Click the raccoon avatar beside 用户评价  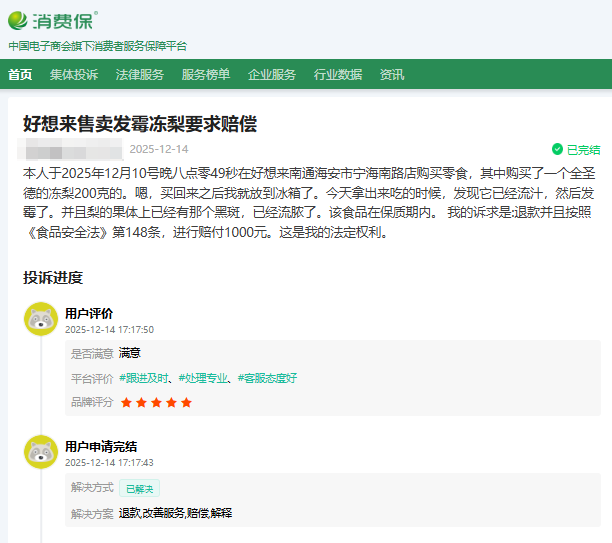point(41,319)
